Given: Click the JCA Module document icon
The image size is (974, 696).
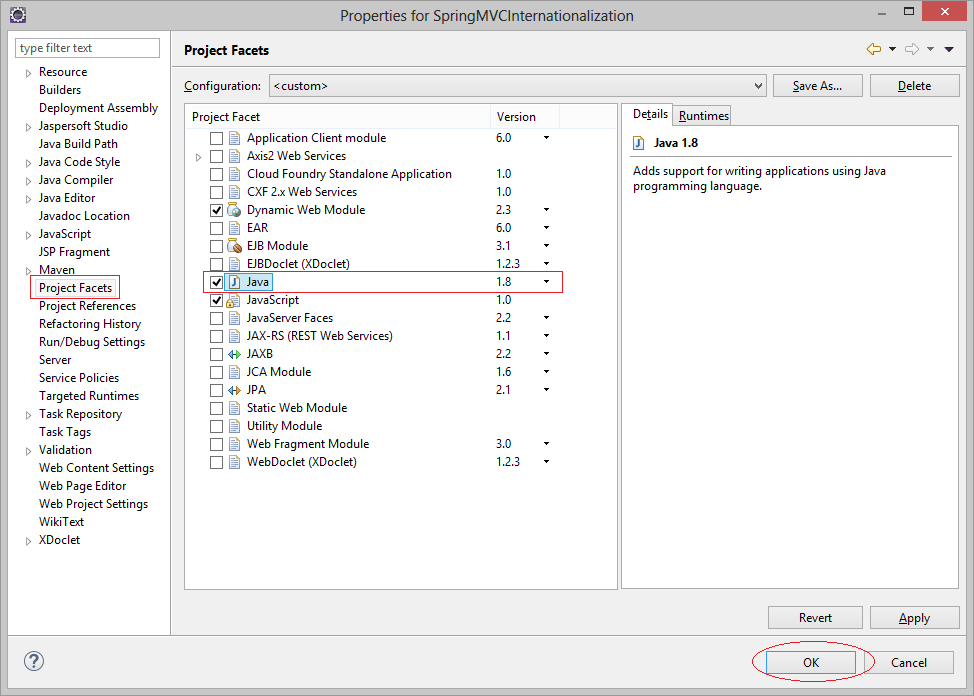Looking at the screenshot, I should tap(234, 372).
